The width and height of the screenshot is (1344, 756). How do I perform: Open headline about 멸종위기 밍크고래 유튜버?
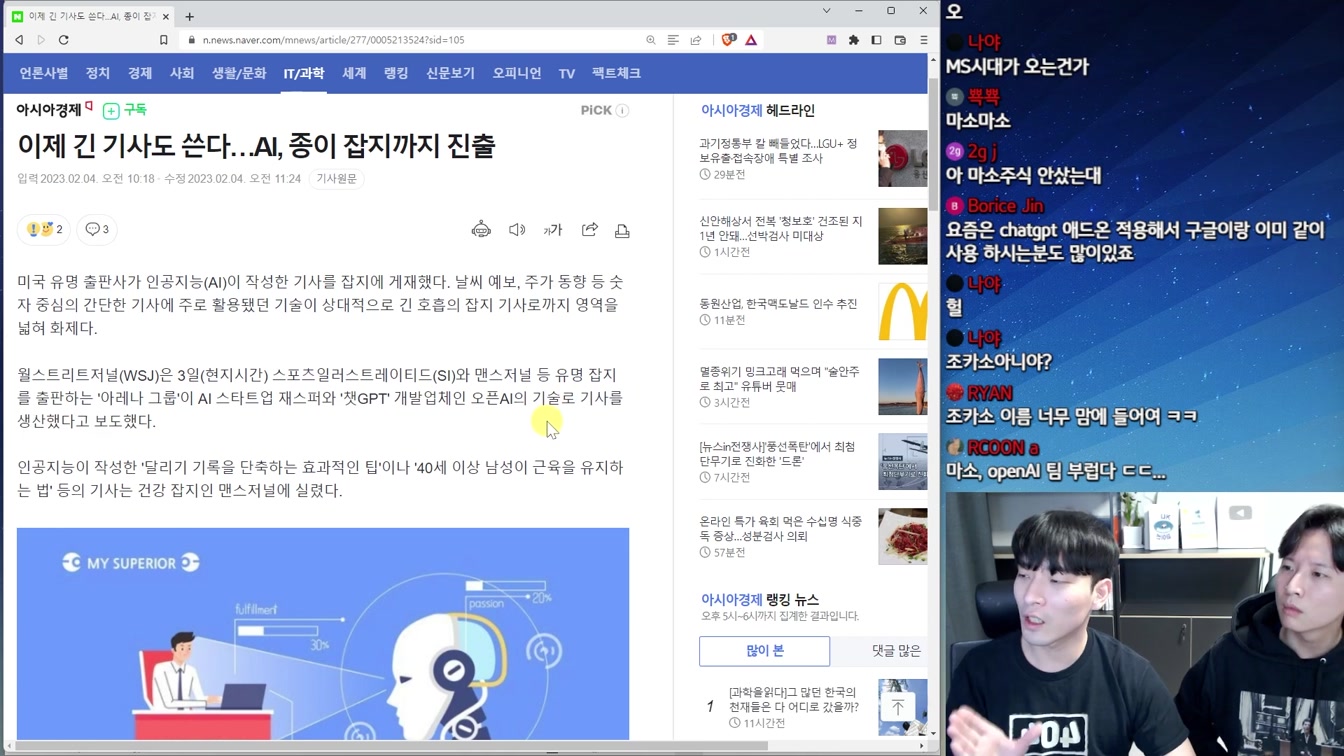pyautogui.click(x=780, y=378)
